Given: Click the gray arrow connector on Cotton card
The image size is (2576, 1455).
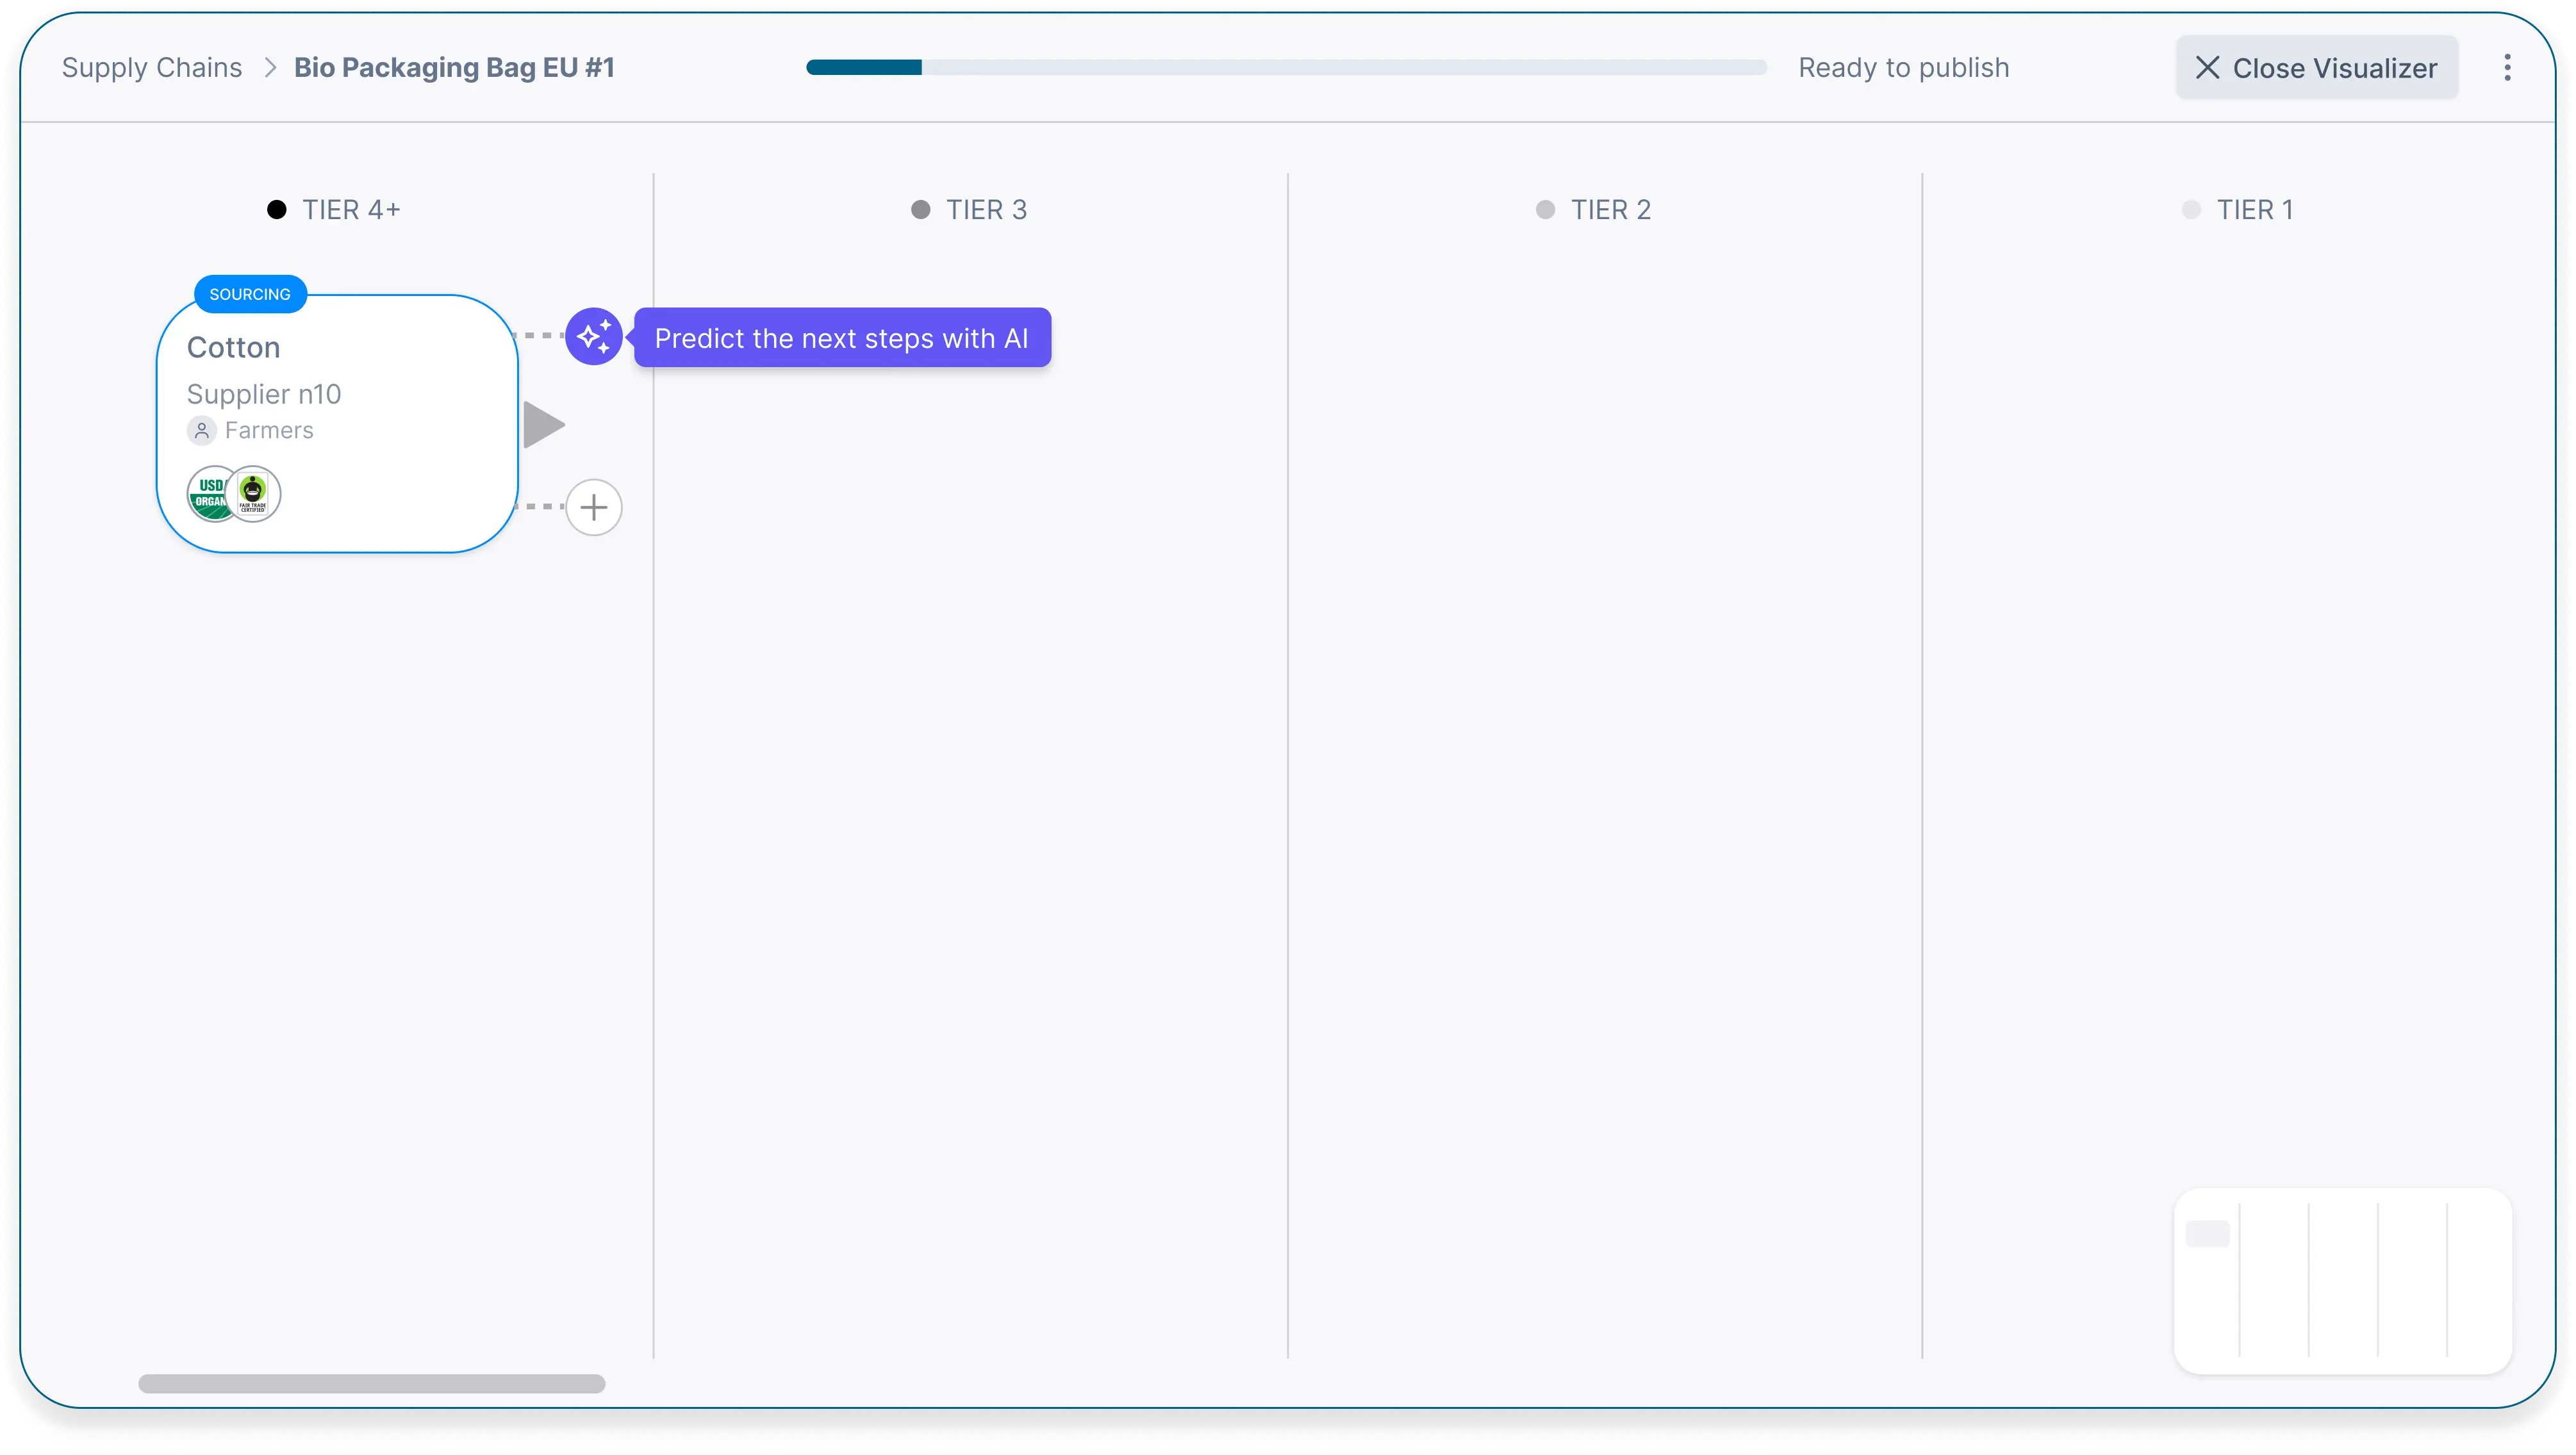Looking at the screenshot, I should pos(543,425).
